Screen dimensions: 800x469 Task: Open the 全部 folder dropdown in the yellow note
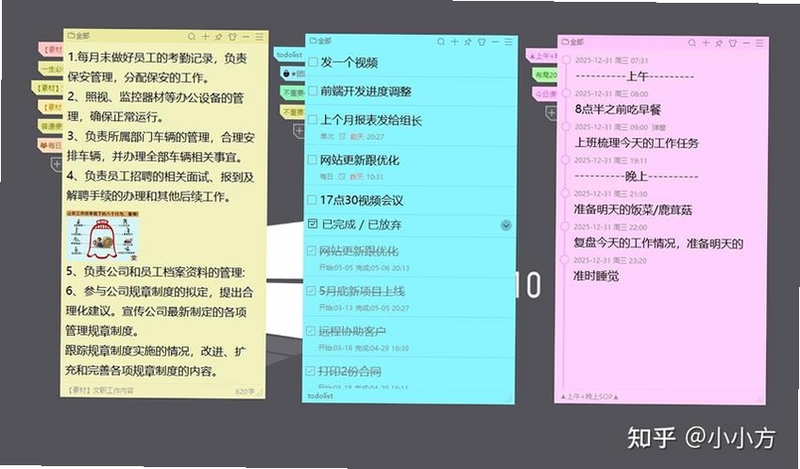coord(79,36)
